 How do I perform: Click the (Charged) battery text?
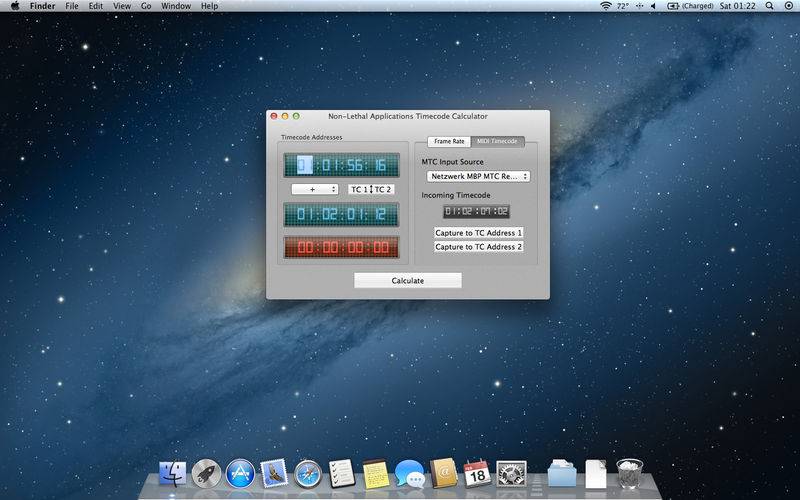click(697, 6)
